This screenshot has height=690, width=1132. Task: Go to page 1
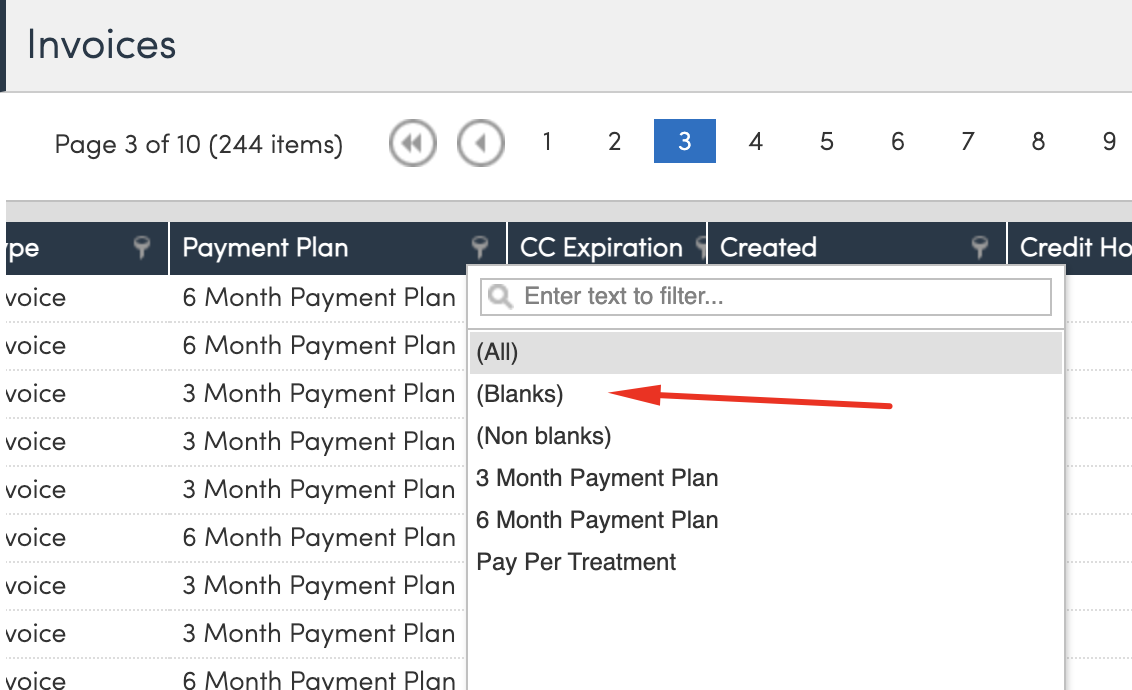point(547,142)
